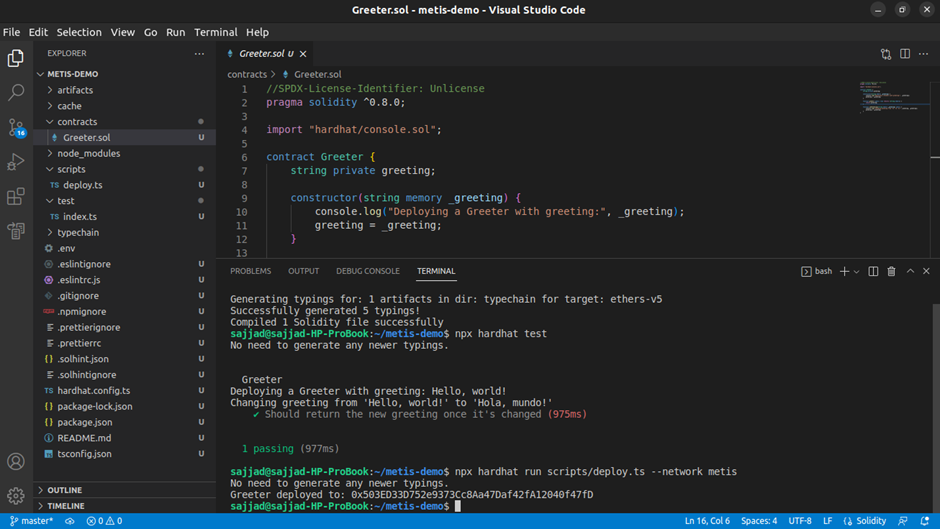The width and height of the screenshot is (940, 529).
Task: Expand the cache folder
Action: pyautogui.click(x=125, y=106)
